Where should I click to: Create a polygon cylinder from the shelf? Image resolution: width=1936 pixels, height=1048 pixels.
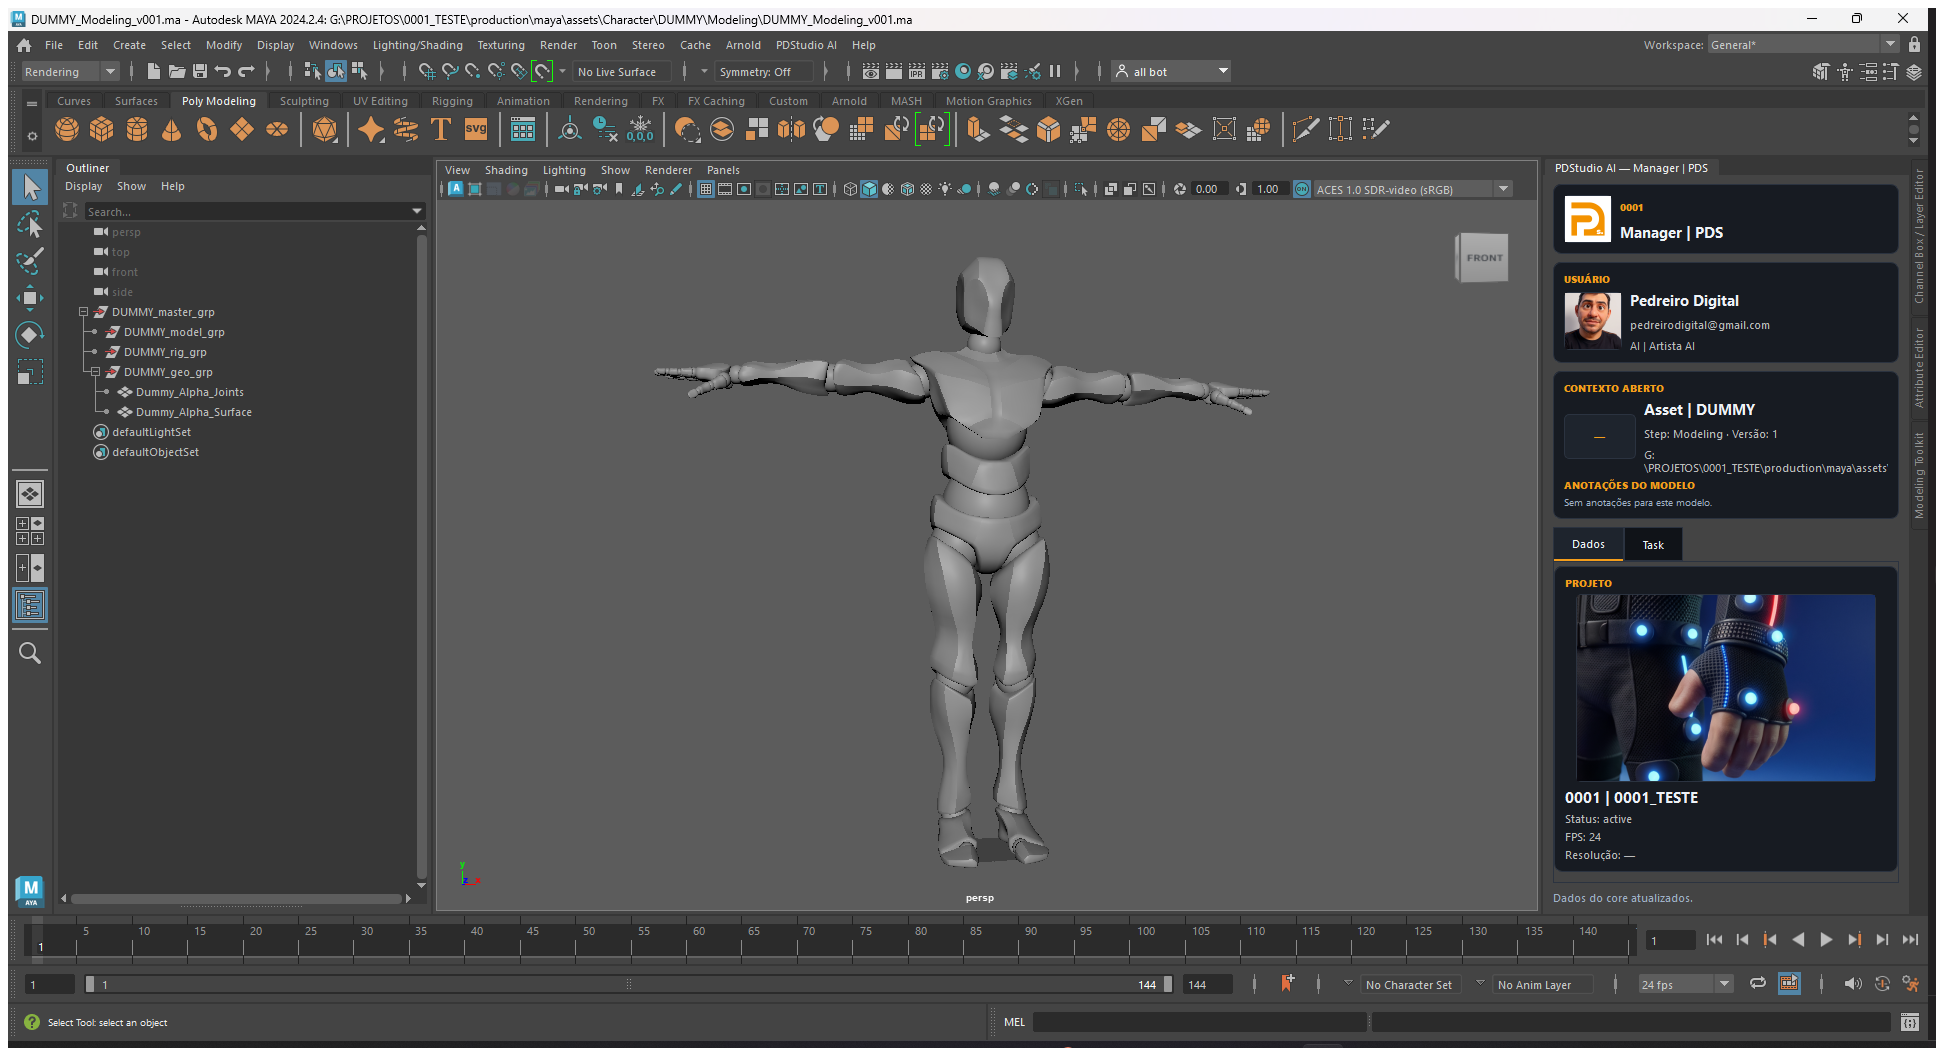tap(137, 129)
